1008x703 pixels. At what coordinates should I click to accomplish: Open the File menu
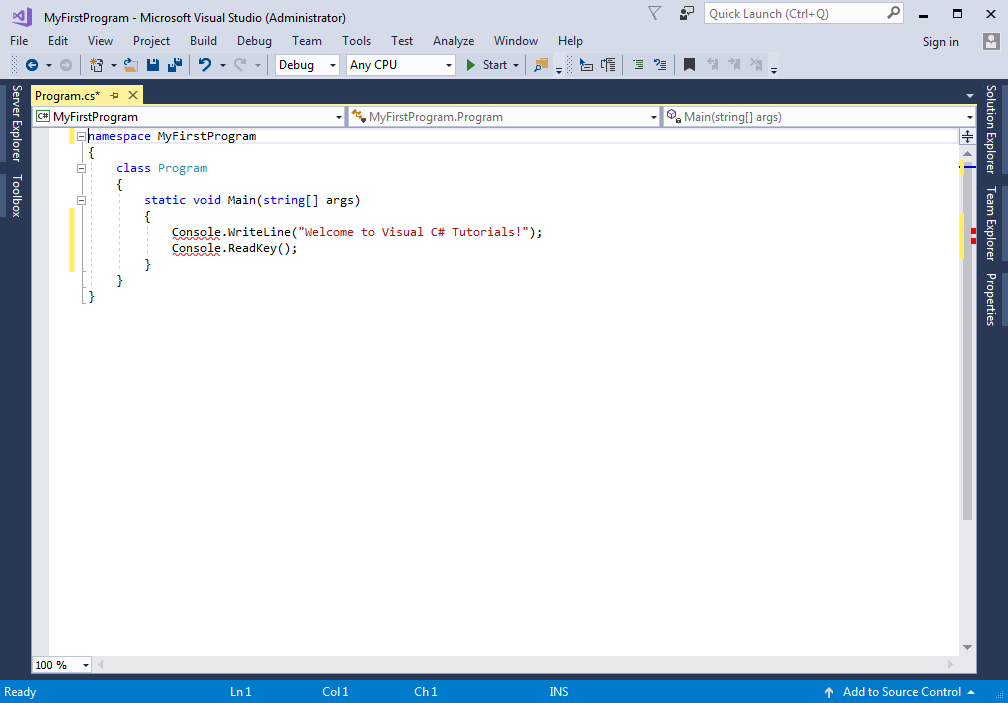pos(19,41)
